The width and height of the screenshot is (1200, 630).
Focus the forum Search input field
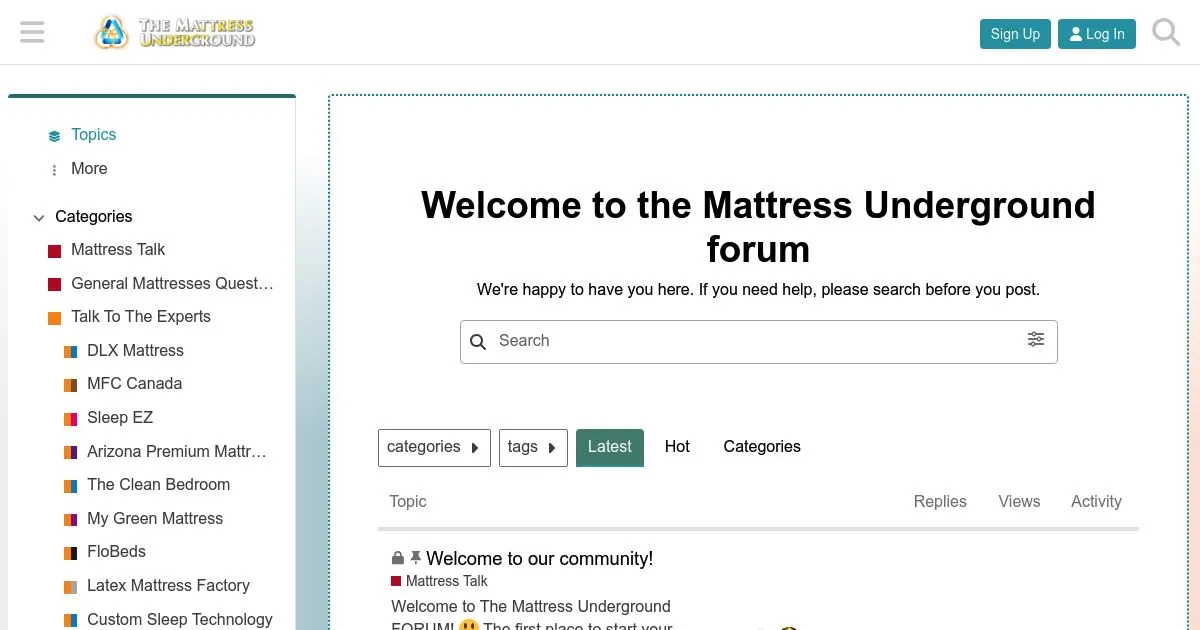[759, 342]
